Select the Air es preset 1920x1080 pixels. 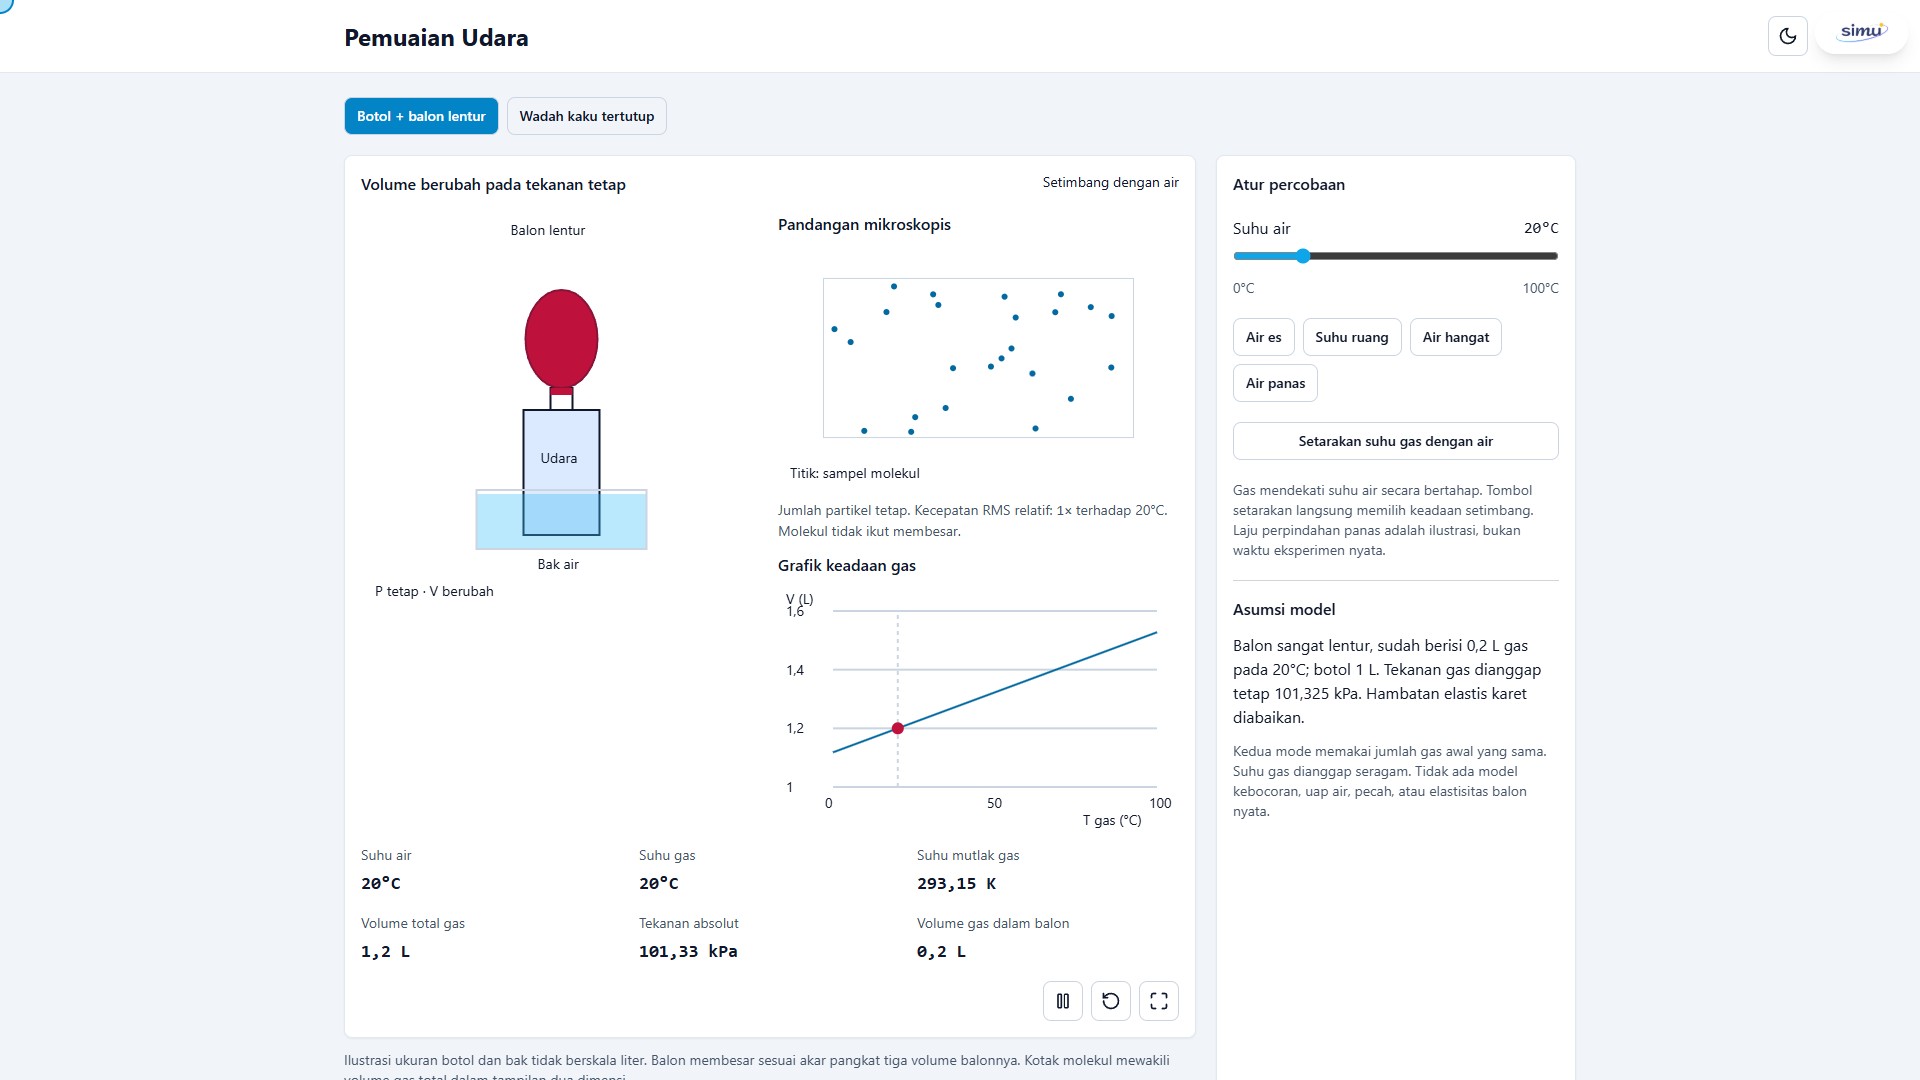pyautogui.click(x=1263, y=337)
